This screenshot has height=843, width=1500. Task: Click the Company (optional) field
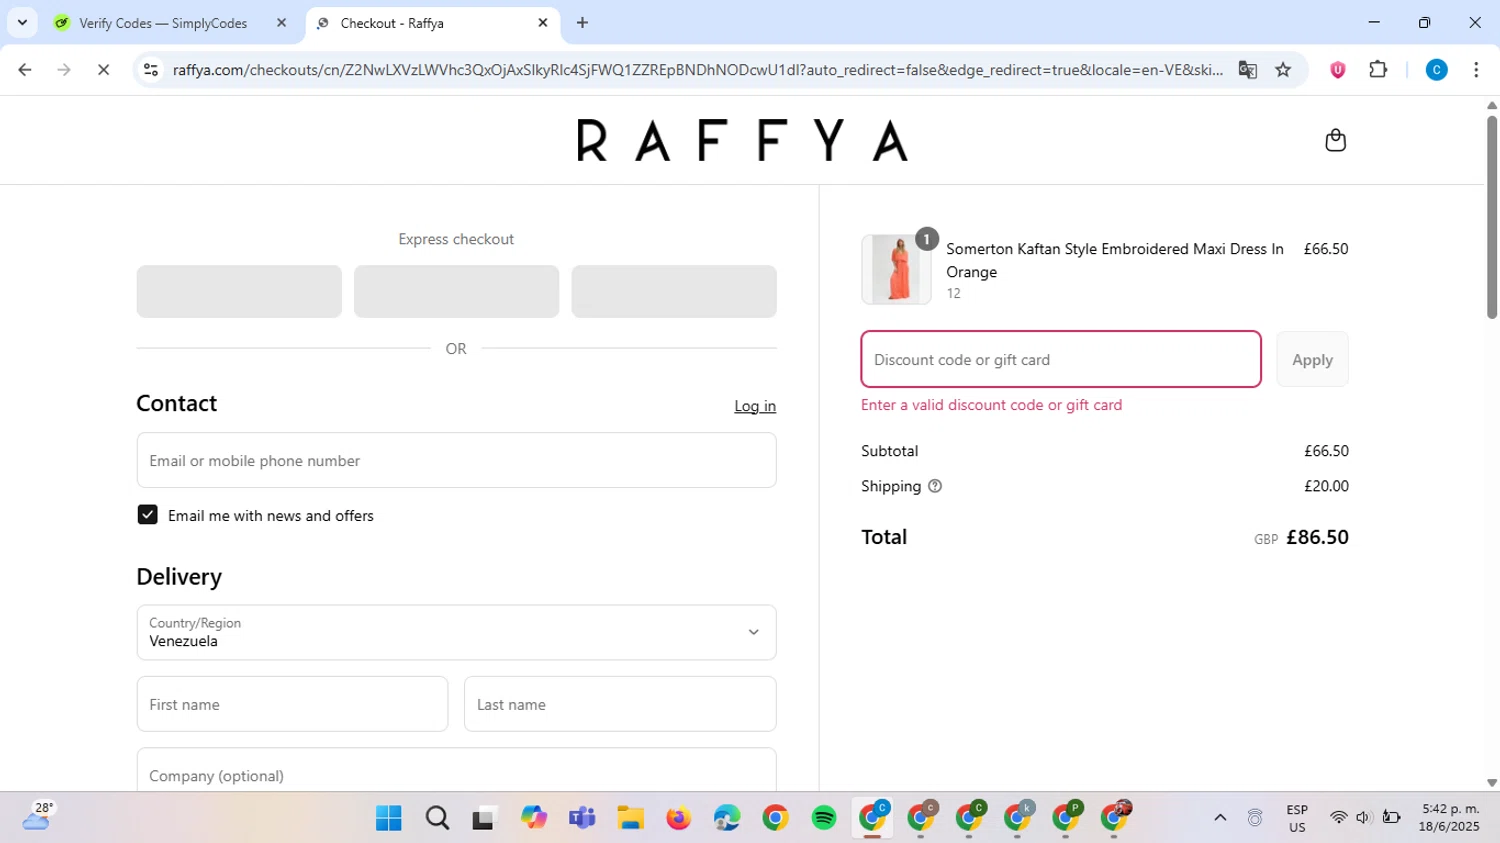tap(456, 772)
